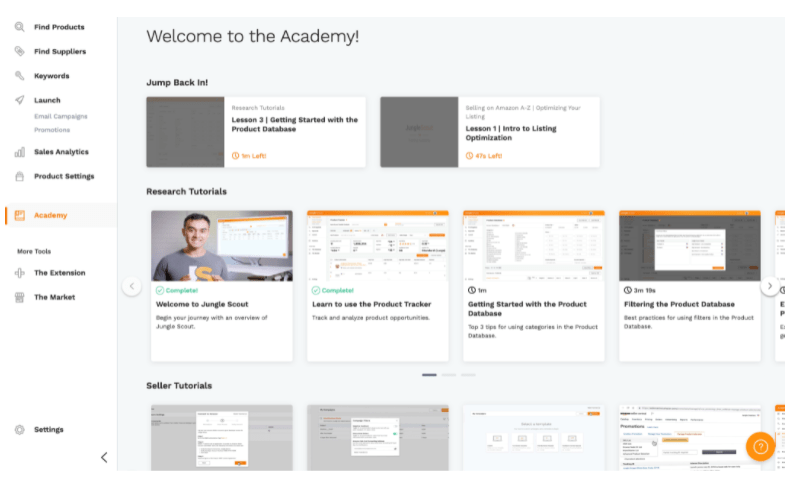This screenshot has height=487, width=795.
Task: Open The Market under More Tools
Action: pyautogui.click(x=54, y=297)
